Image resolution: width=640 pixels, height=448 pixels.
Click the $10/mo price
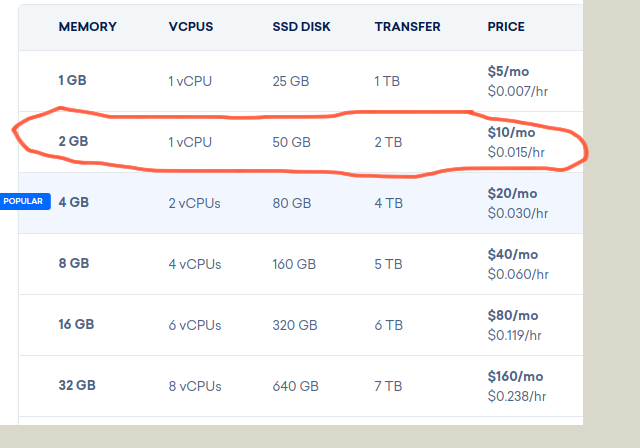pyautogui.click(x=511, y=132)
